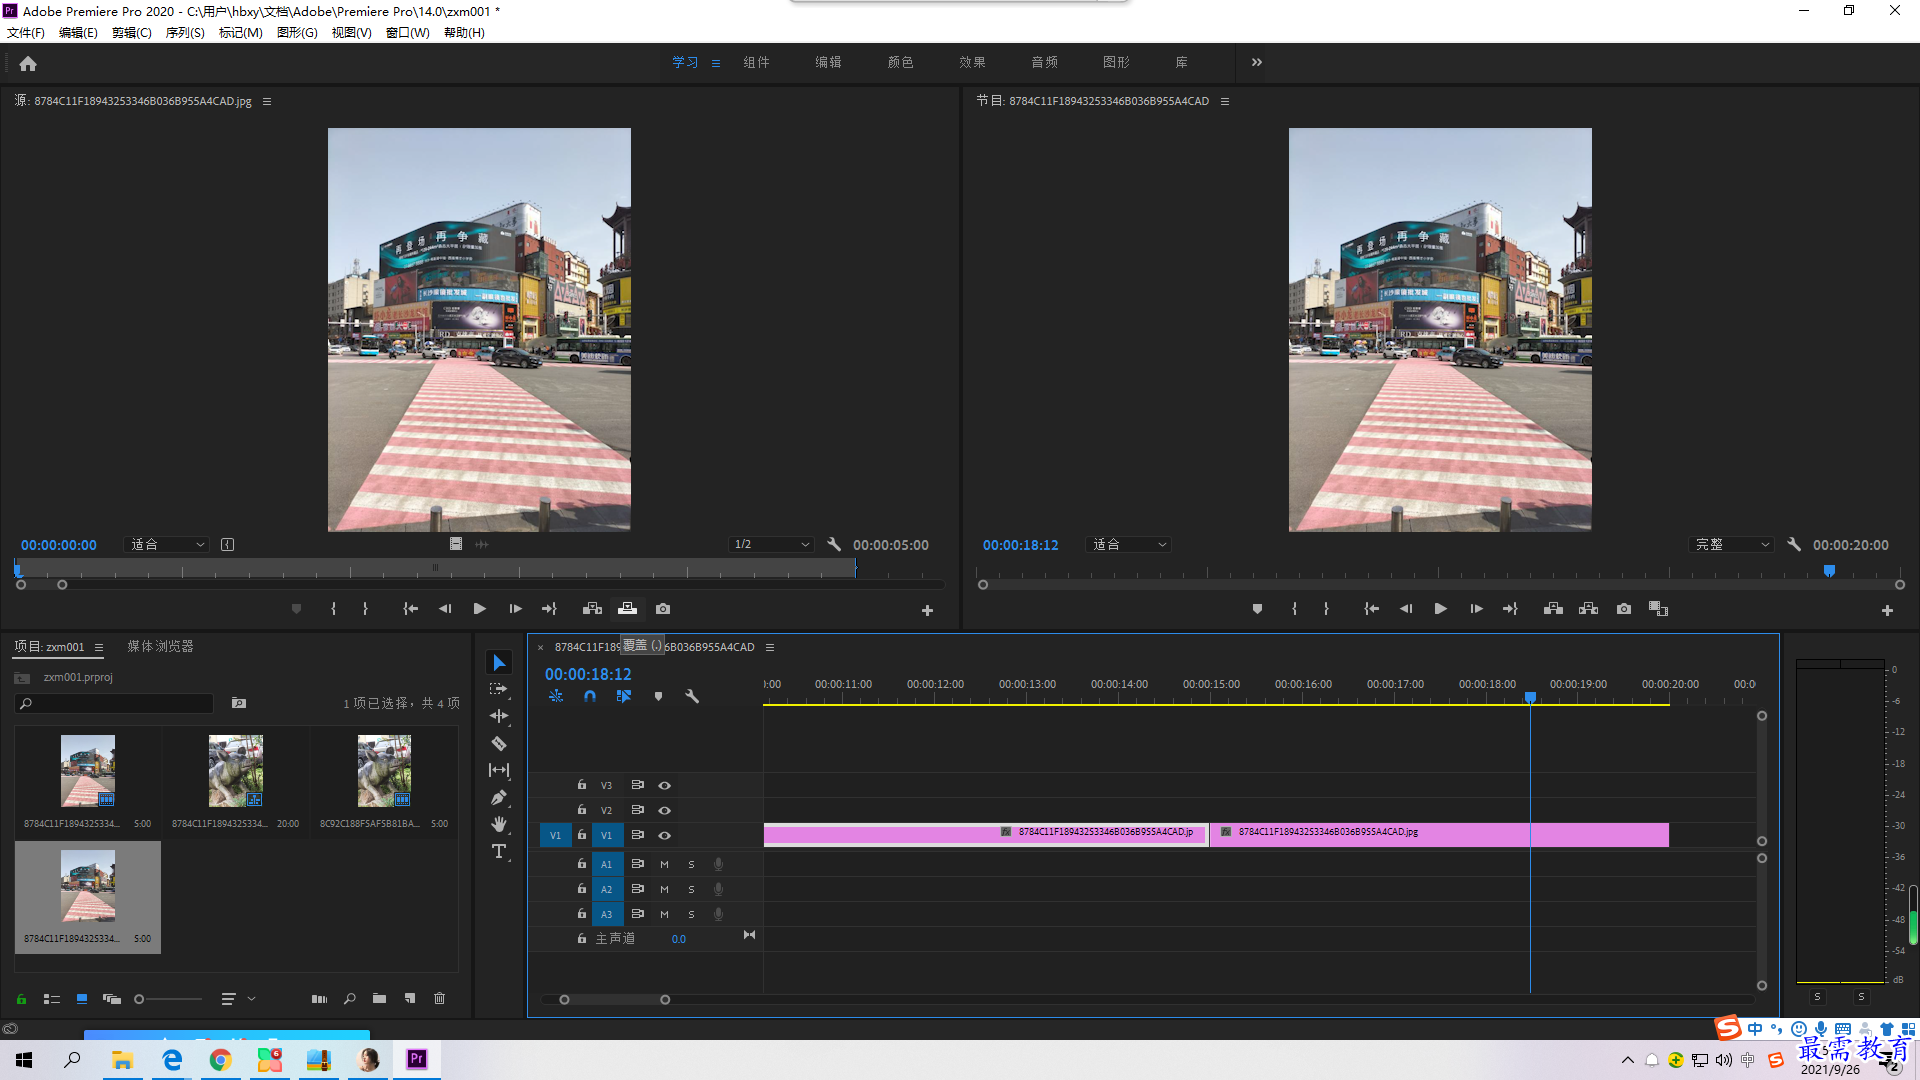Toggle snap in timeline (magnet icon)
The width and height of the screenshot is (1920, 1080).
pos(590,696)
